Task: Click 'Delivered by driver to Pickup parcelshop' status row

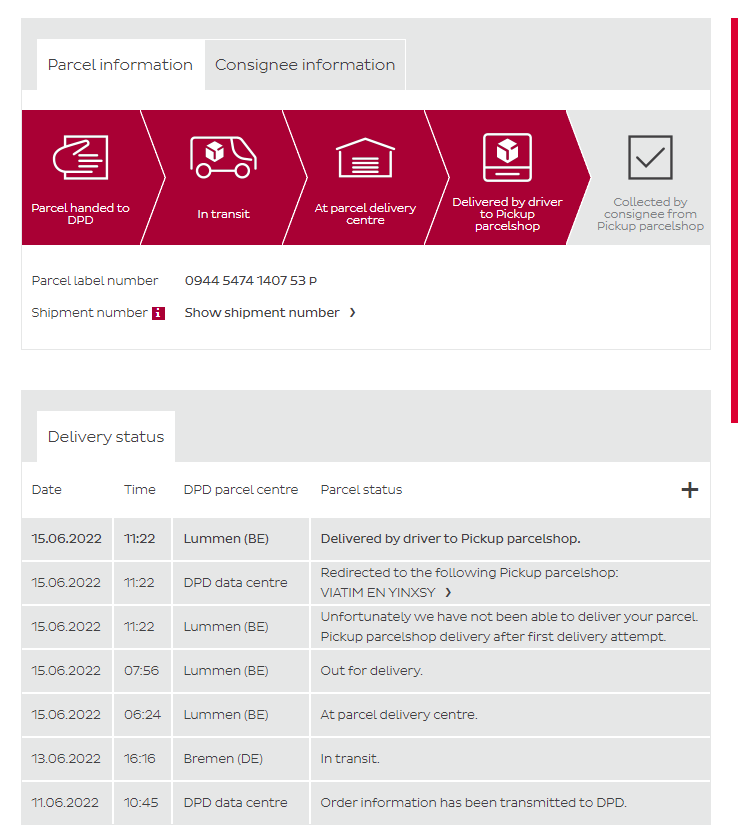Action: click(450, 539)
